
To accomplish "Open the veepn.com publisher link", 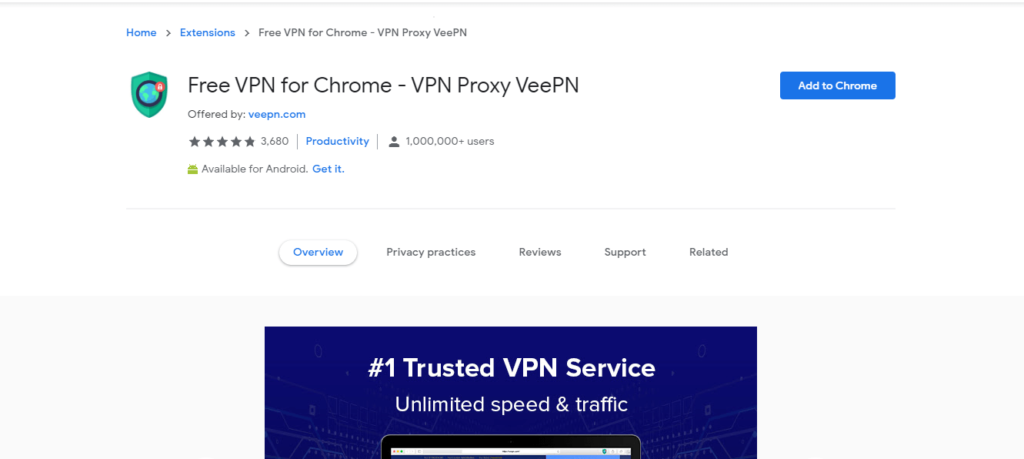I will point(277,114).
